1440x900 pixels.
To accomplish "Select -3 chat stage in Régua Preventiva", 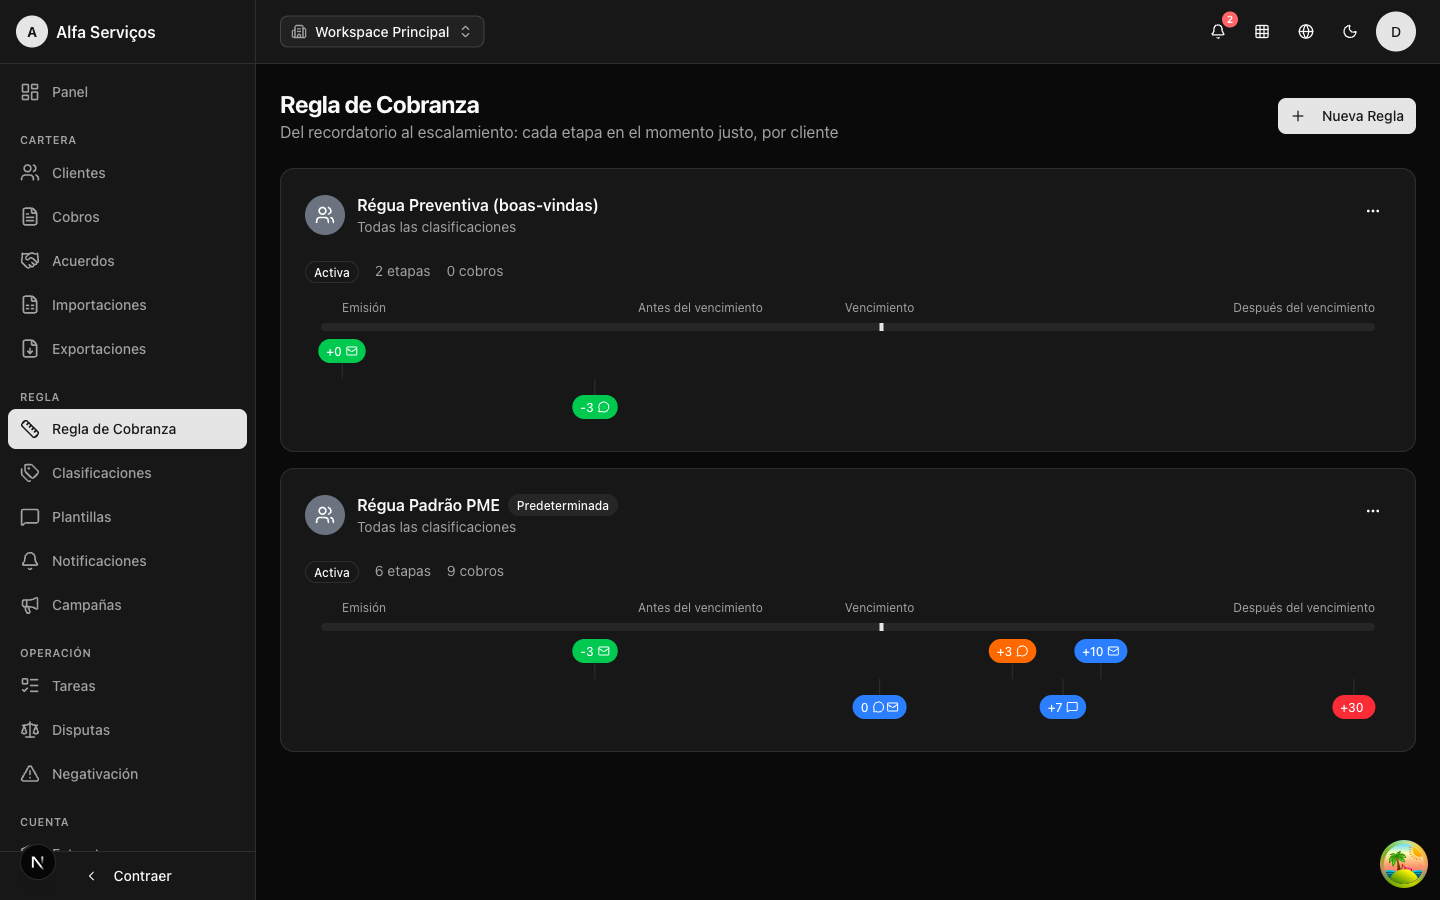I will tap(595, 407).
